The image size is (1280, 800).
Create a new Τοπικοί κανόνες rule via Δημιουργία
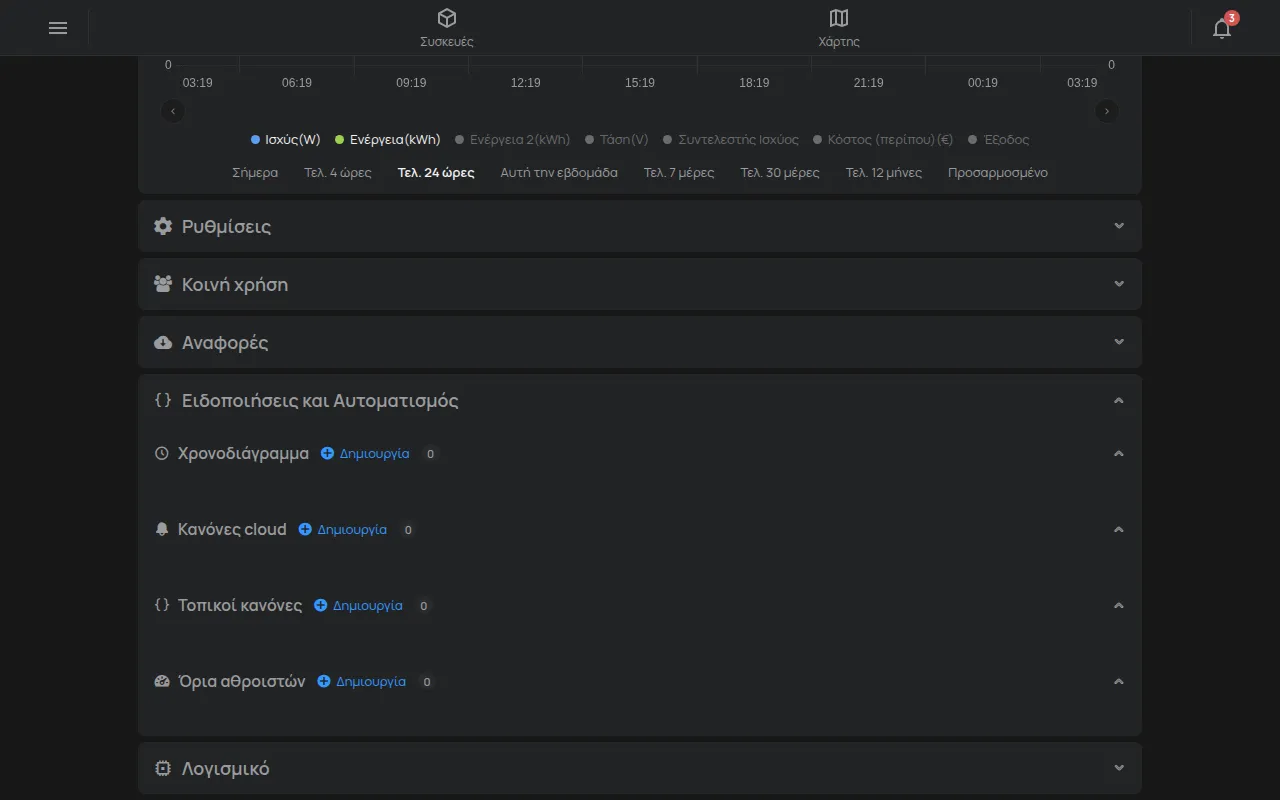tap(358, 605)
